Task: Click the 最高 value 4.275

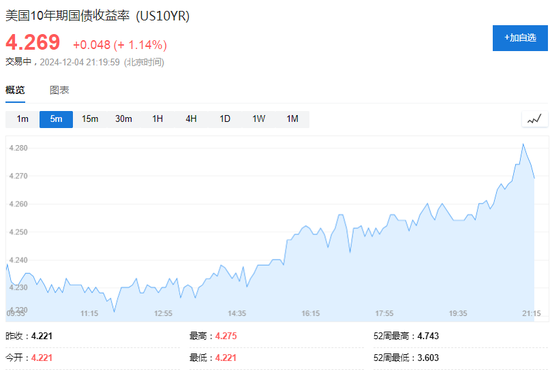Action: click(x=226, y=336)
